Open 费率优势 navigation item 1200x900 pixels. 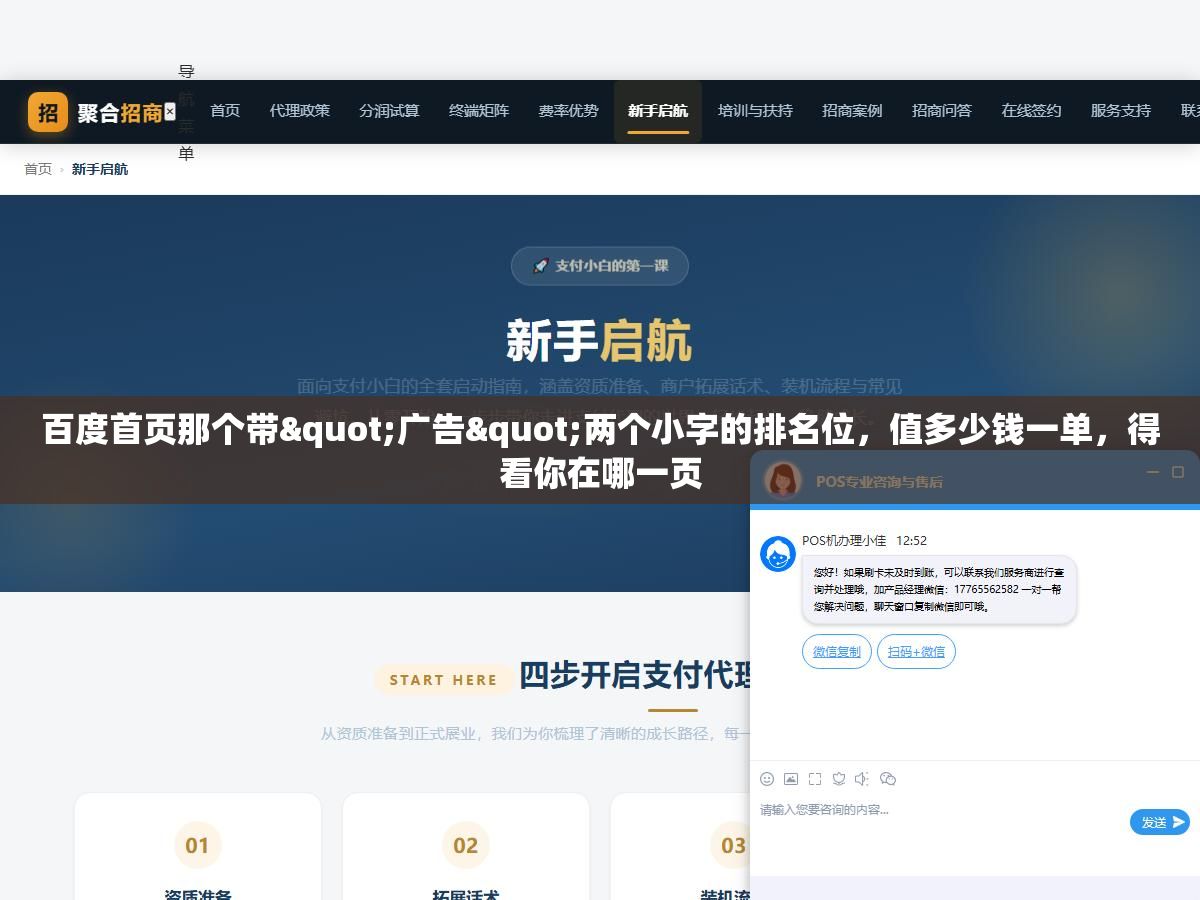click(568, 111)
